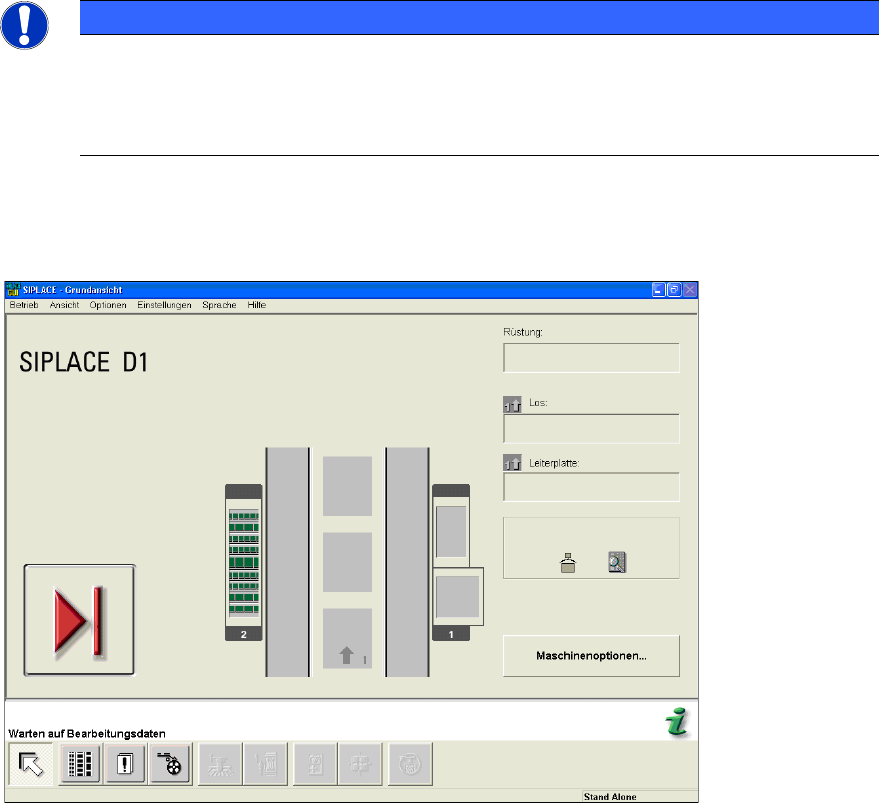879x810 pixels.
Task: Click the Rüstung input field
Action: [x=591, y=358]
